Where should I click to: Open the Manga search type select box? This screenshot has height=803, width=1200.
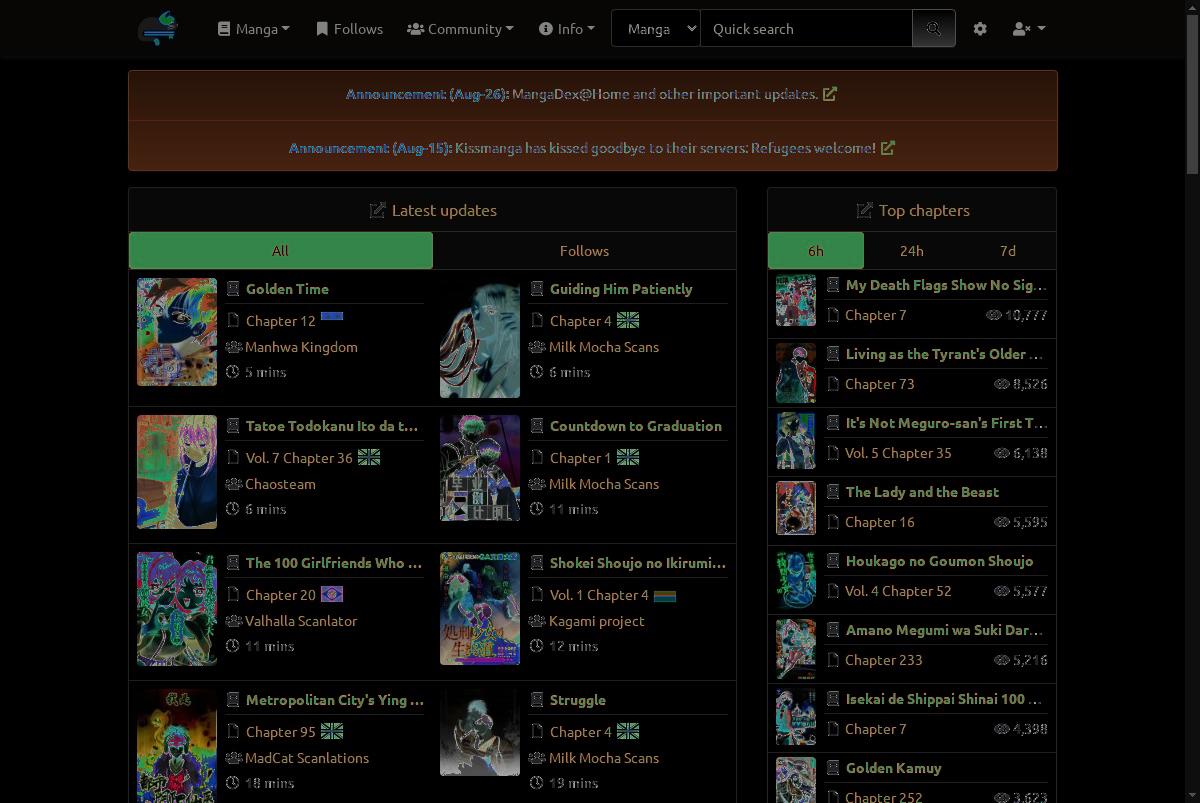coord(656,29)
